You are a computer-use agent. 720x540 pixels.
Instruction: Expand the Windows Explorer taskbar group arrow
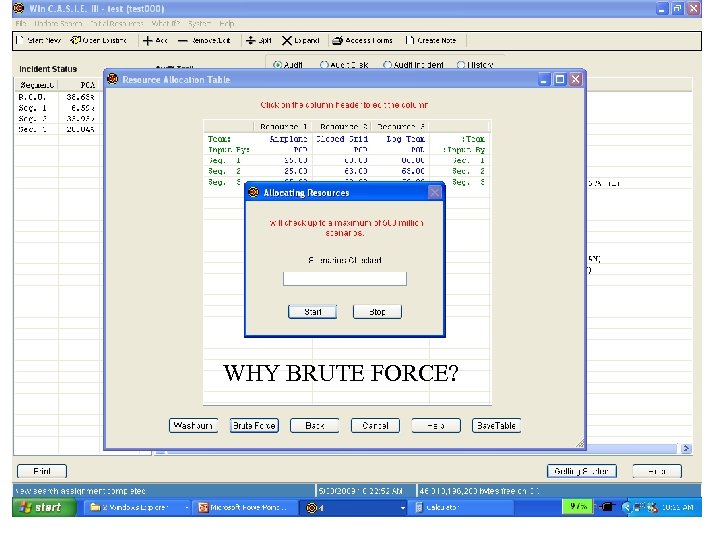[187, 508]
